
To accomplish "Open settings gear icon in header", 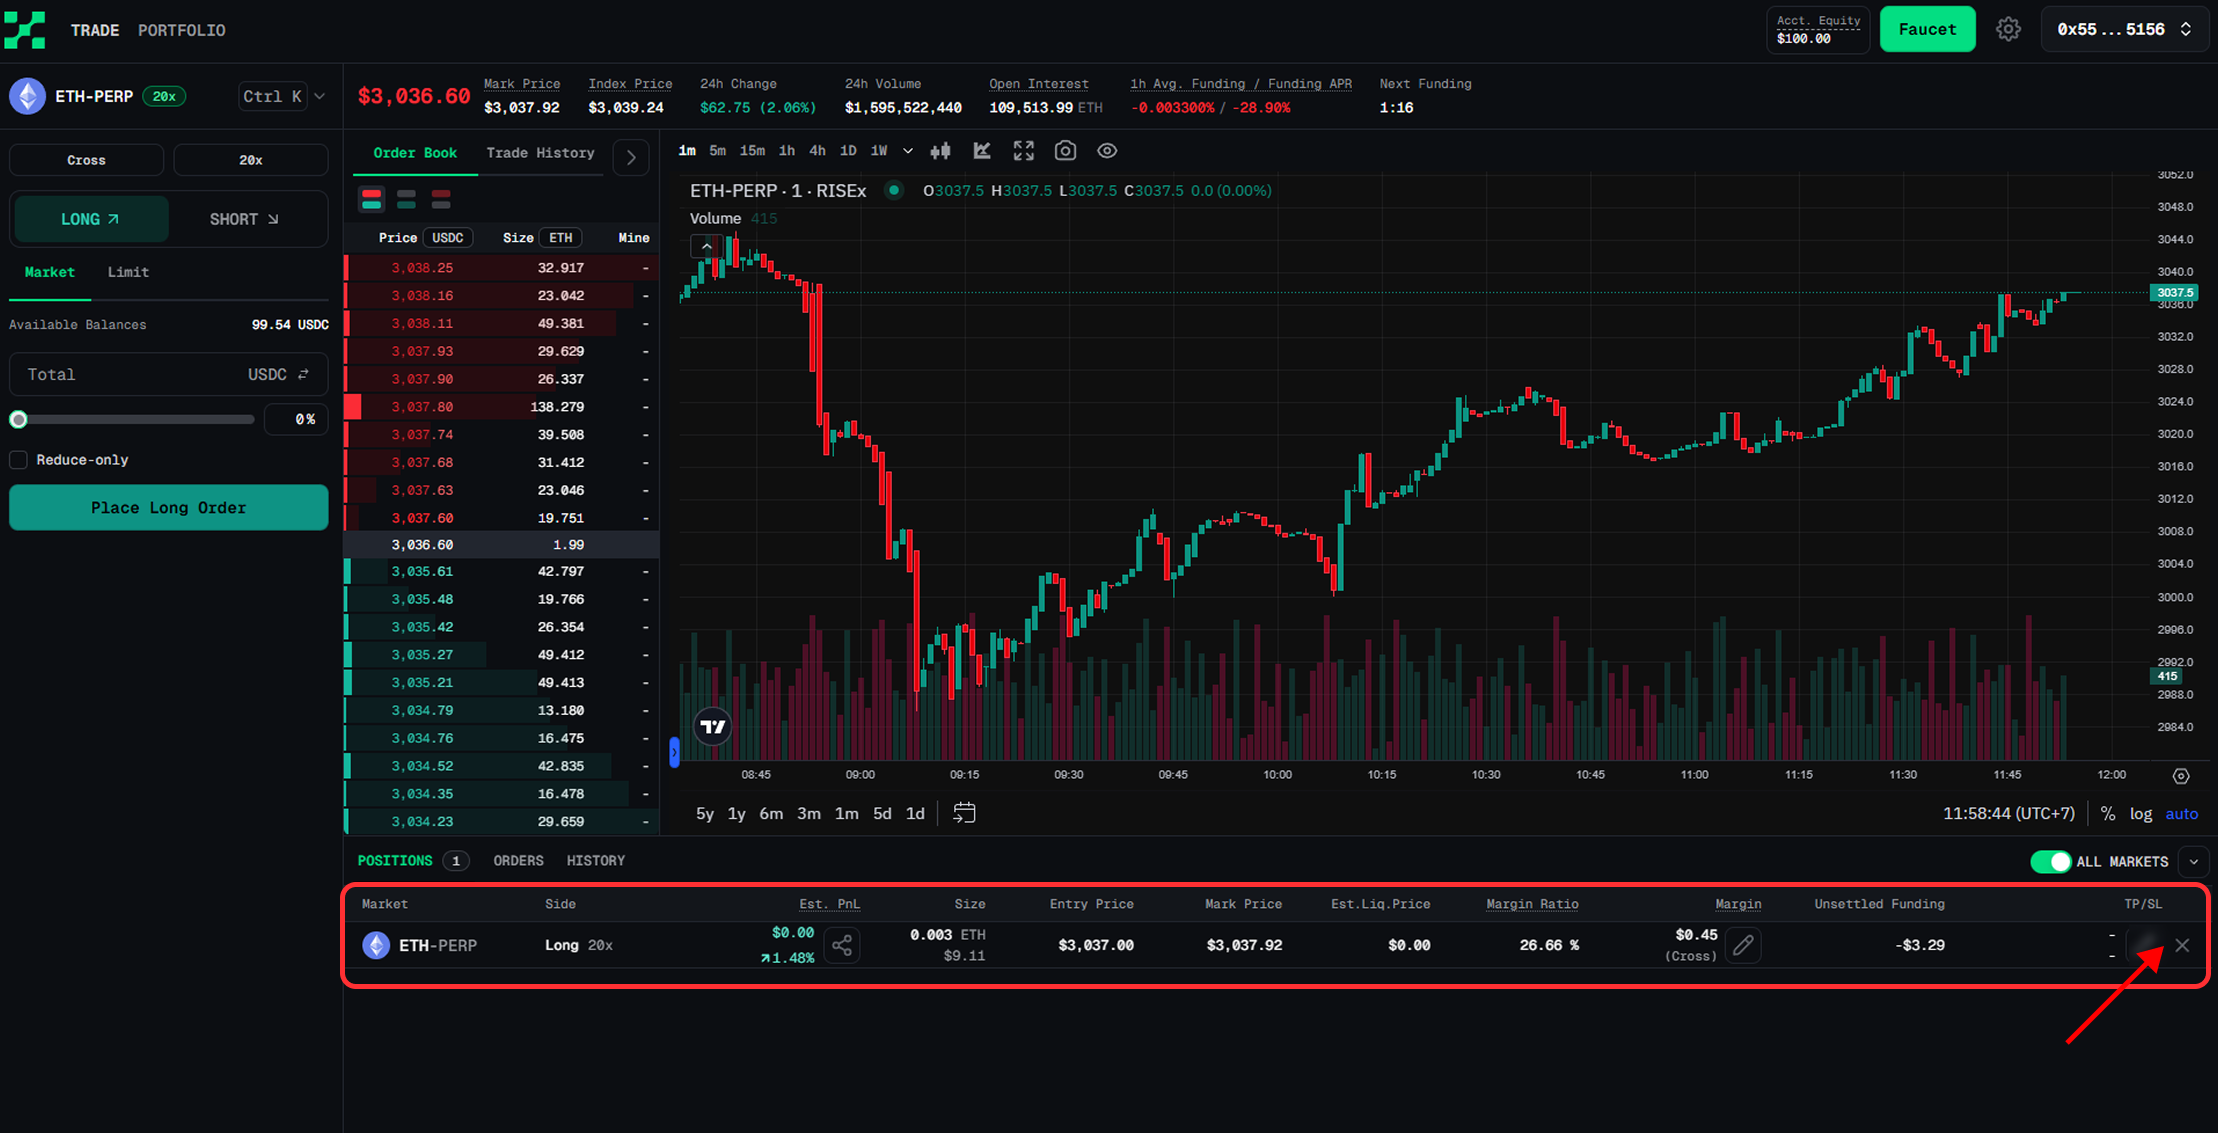I will click(x=2008, y=30).
